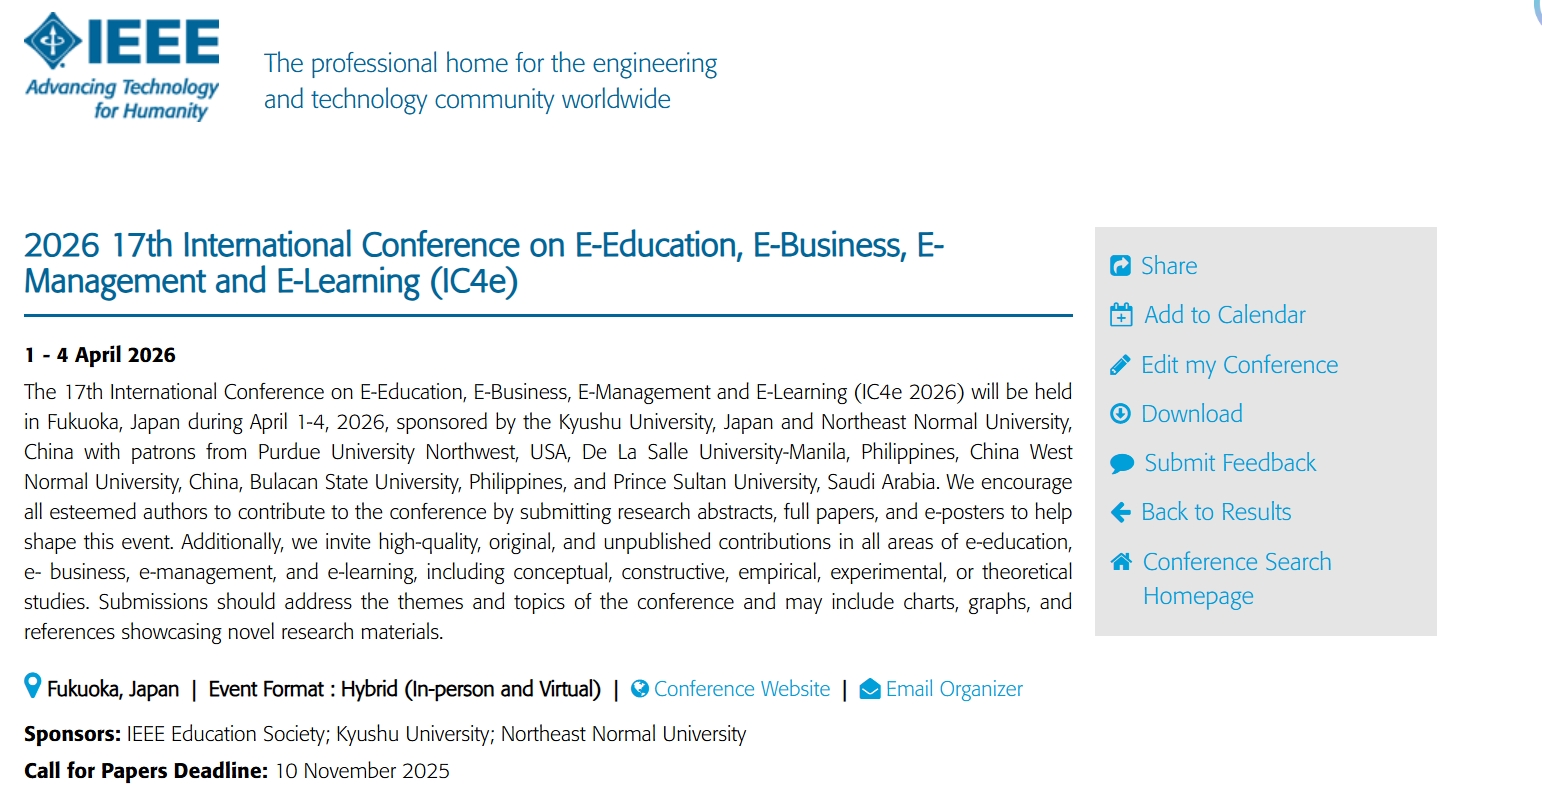Click the home icon for Conference Search
The image size is (1542, 810).
[x=1121, y=562]
